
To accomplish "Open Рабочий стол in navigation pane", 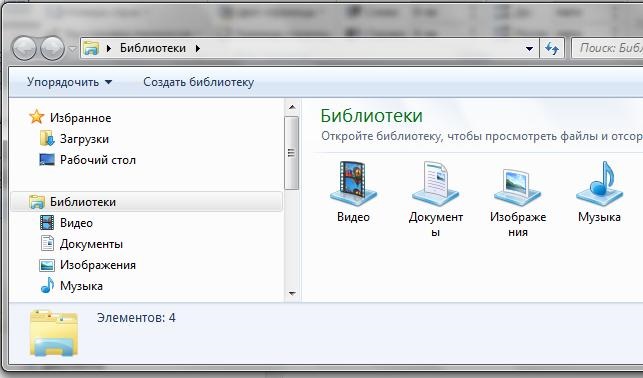I will point(98,160).
